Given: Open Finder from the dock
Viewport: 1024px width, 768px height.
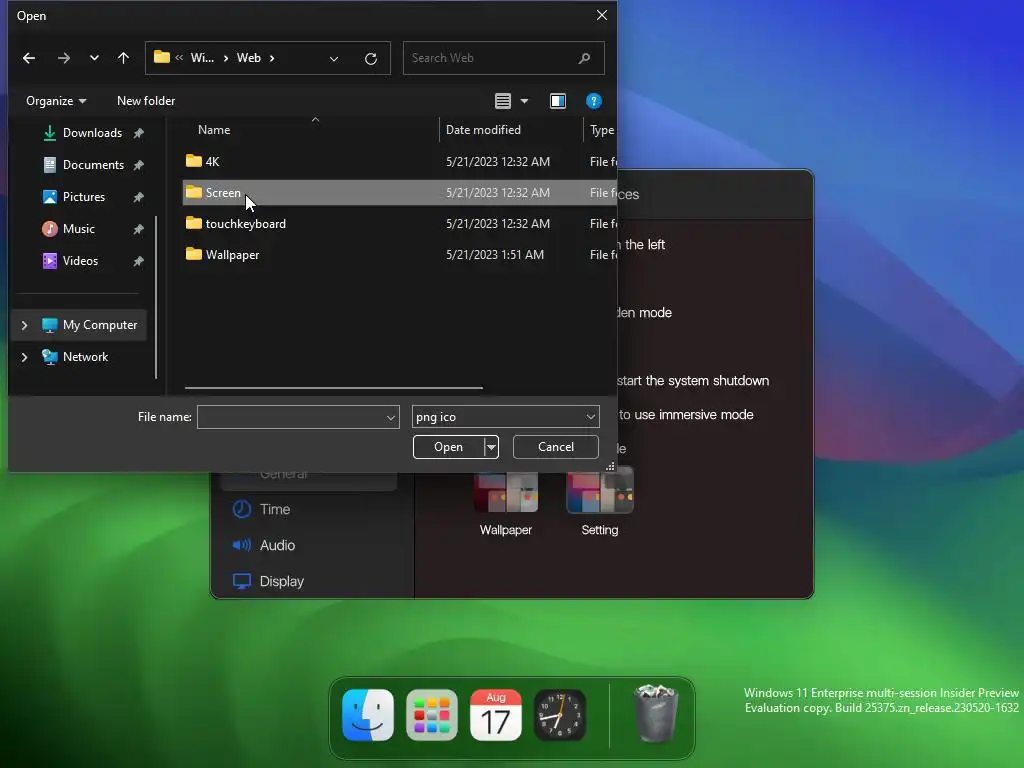Looking at the screenshot, I should tap(368, 715).
